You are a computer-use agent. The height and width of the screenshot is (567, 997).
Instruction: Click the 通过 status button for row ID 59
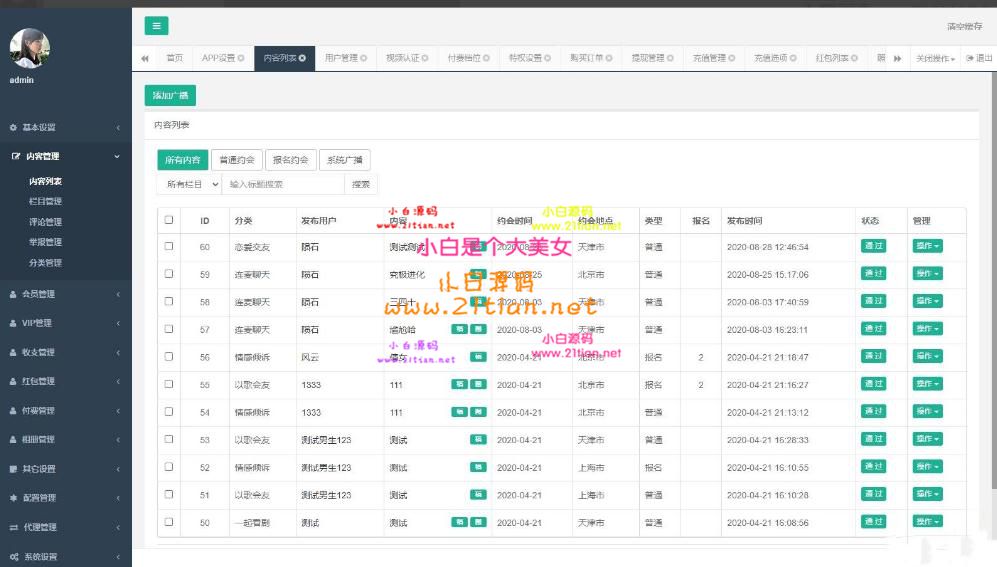(x=873, y=273)
